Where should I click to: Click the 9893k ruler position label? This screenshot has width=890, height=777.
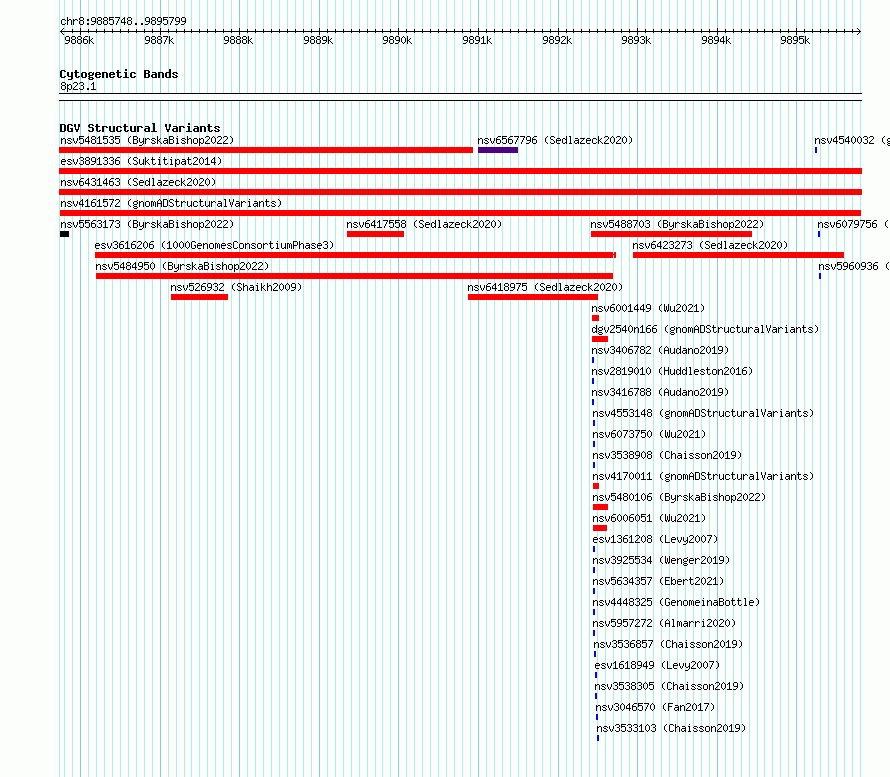click(x=636, y=40)
